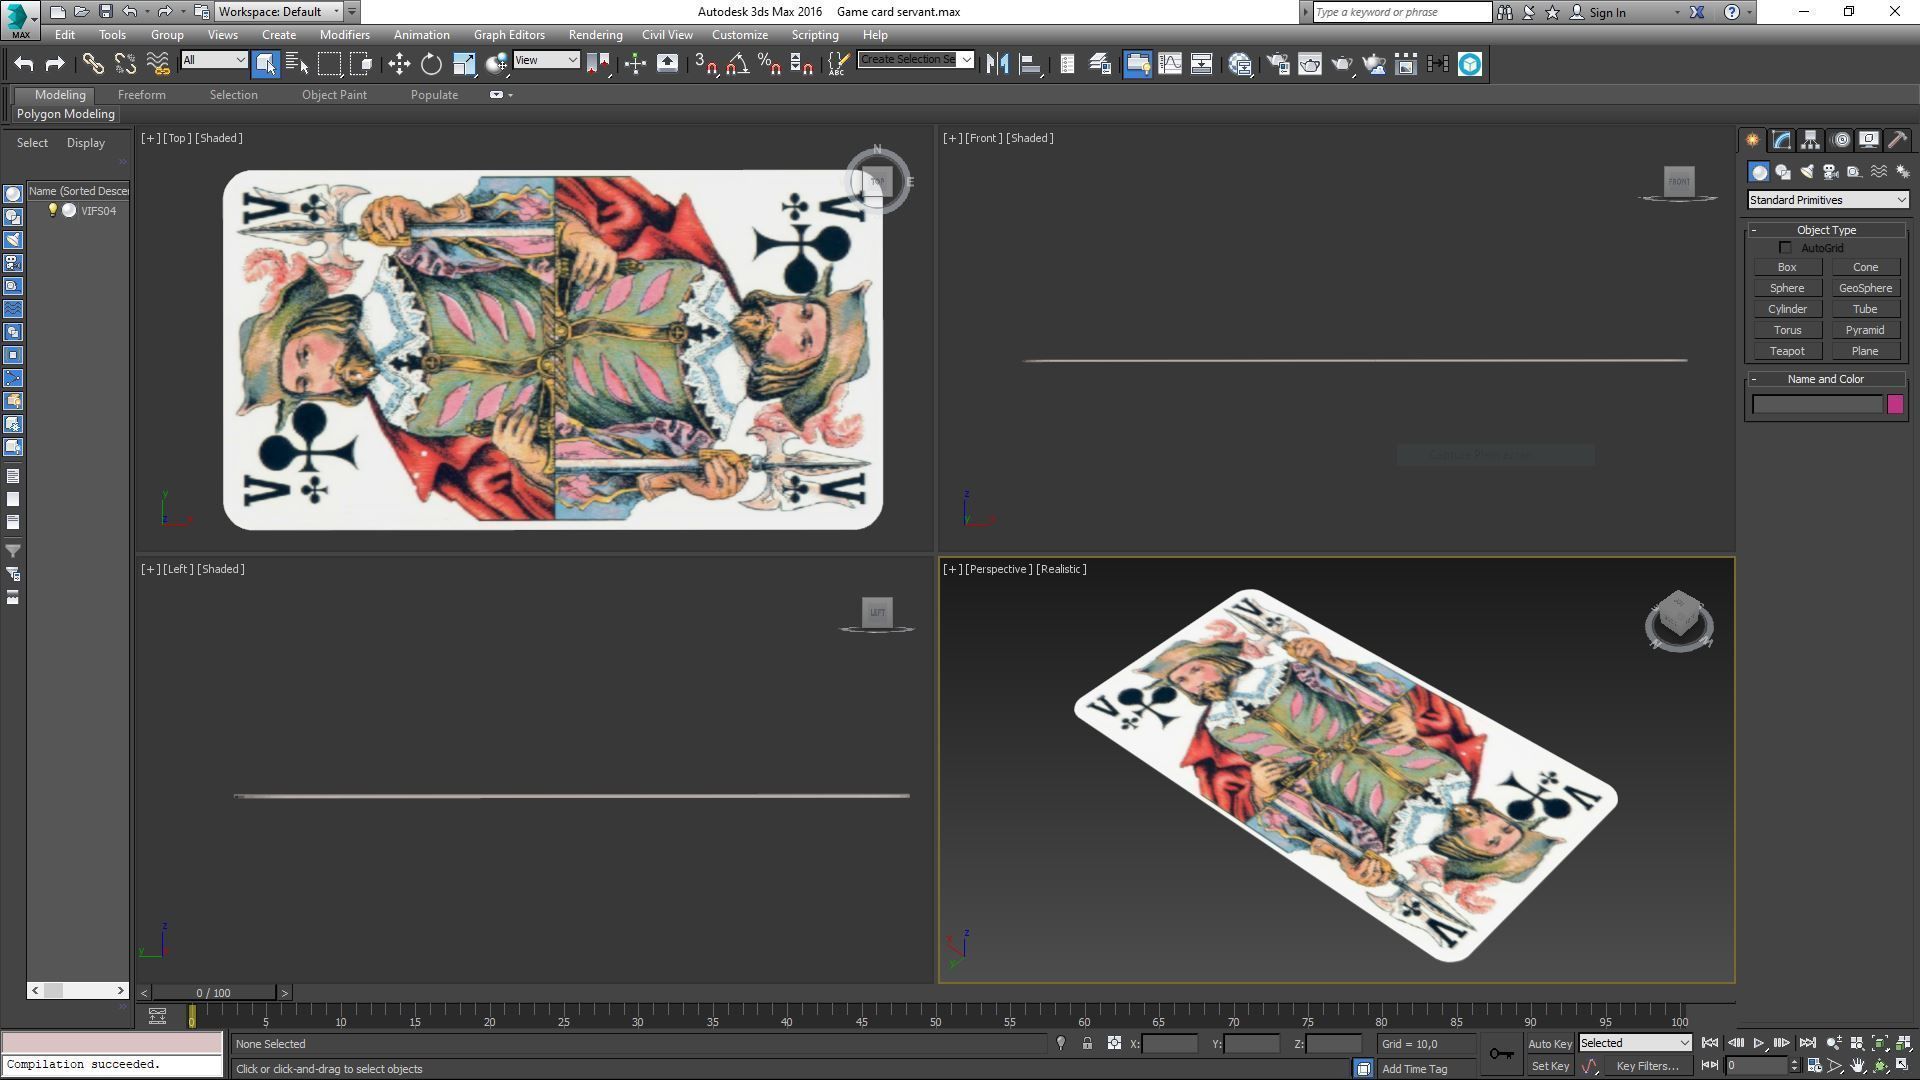Click the Sphere button

pyautogui.click(x=1786, y=288)
